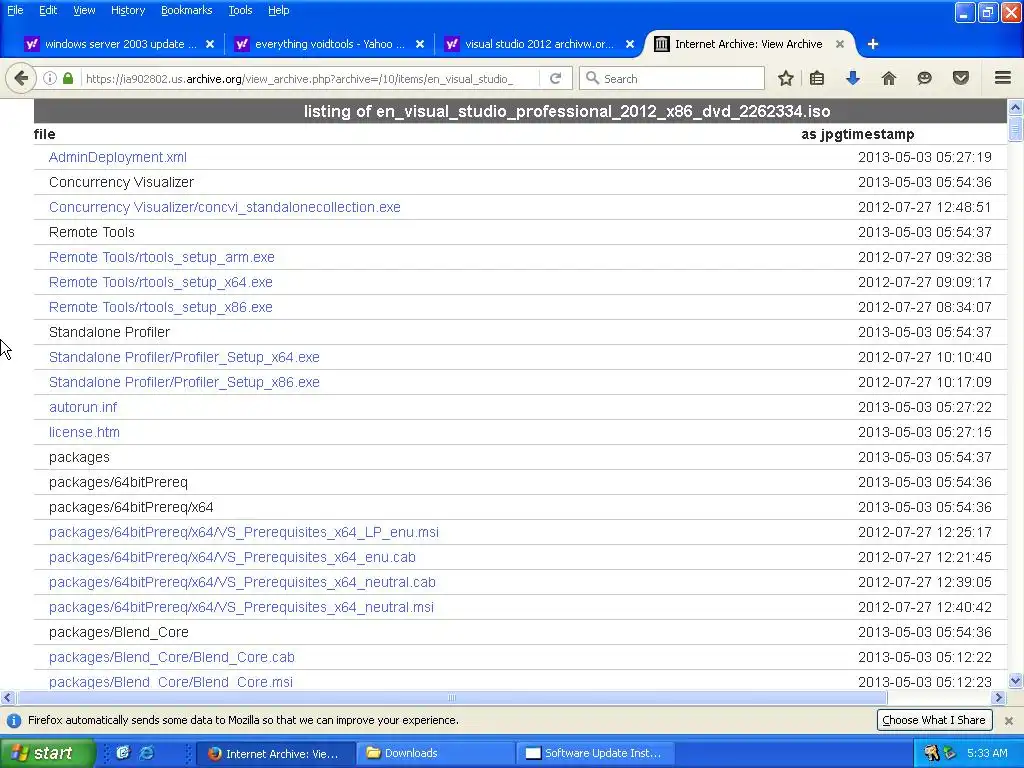1024x768 pixels.
Task: Click Choose What I Share button
Action: pyautogui.click(x=934, y=720)
